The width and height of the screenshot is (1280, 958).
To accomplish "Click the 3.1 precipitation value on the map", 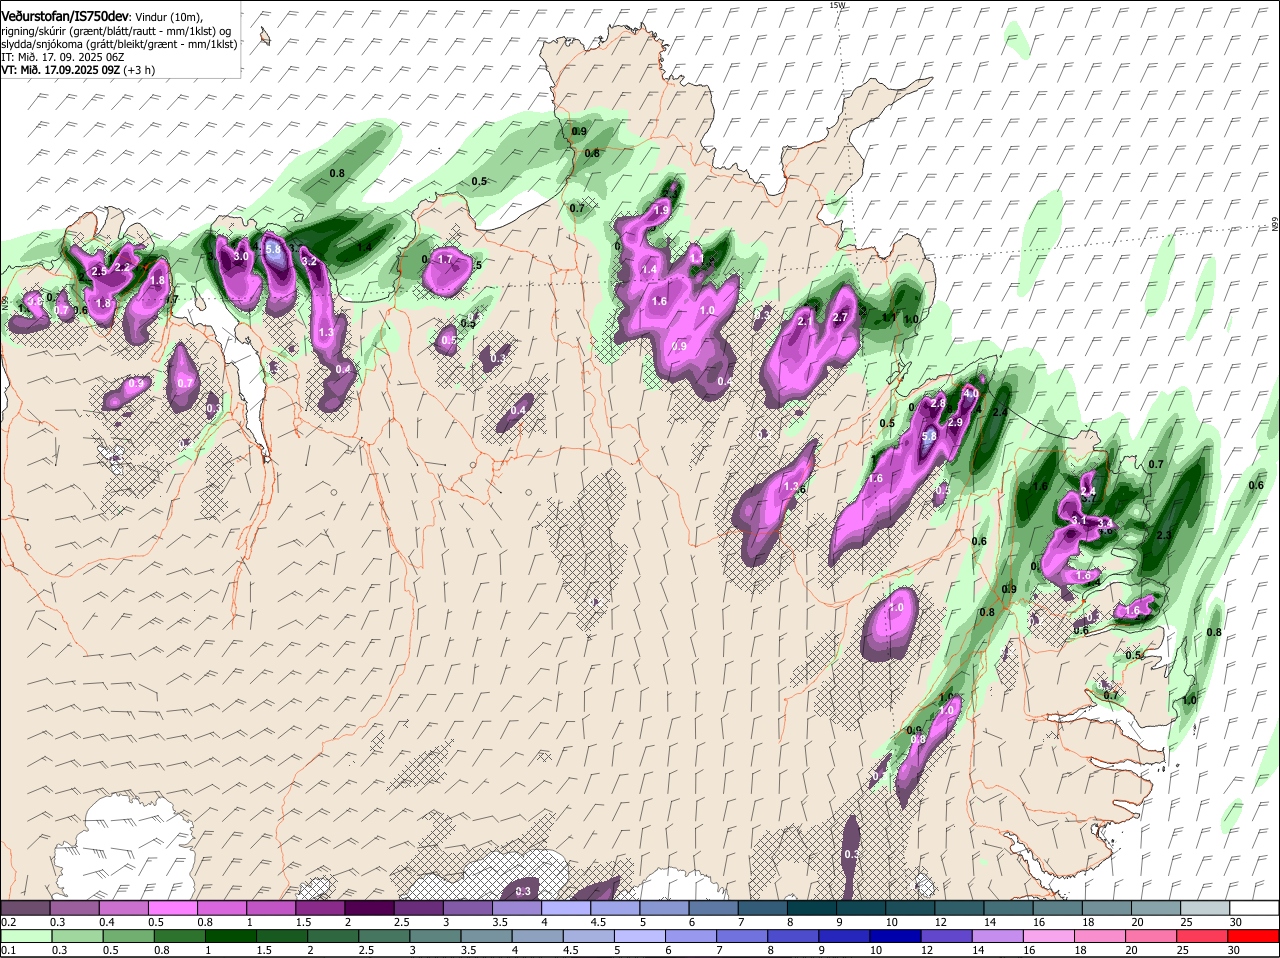I will tap(1079, 521).
